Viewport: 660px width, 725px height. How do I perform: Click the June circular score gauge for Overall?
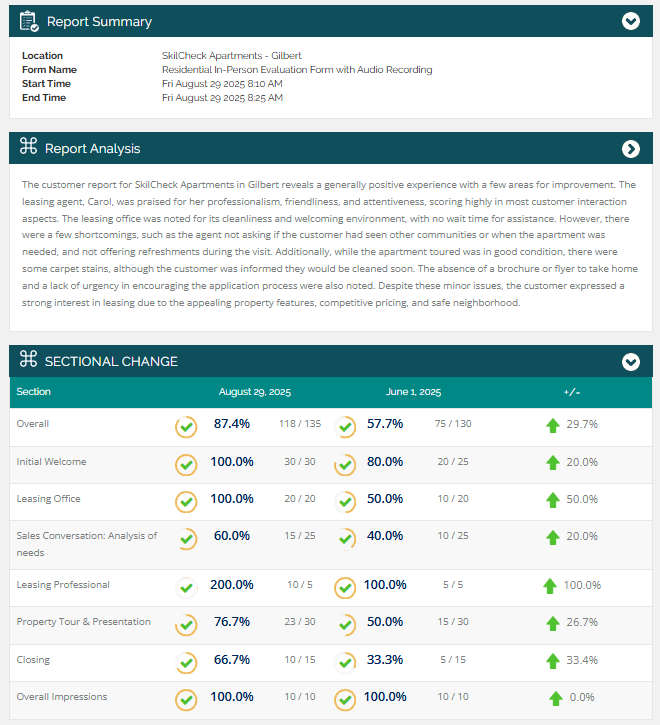pyautogui.click(x=345, y=426)
